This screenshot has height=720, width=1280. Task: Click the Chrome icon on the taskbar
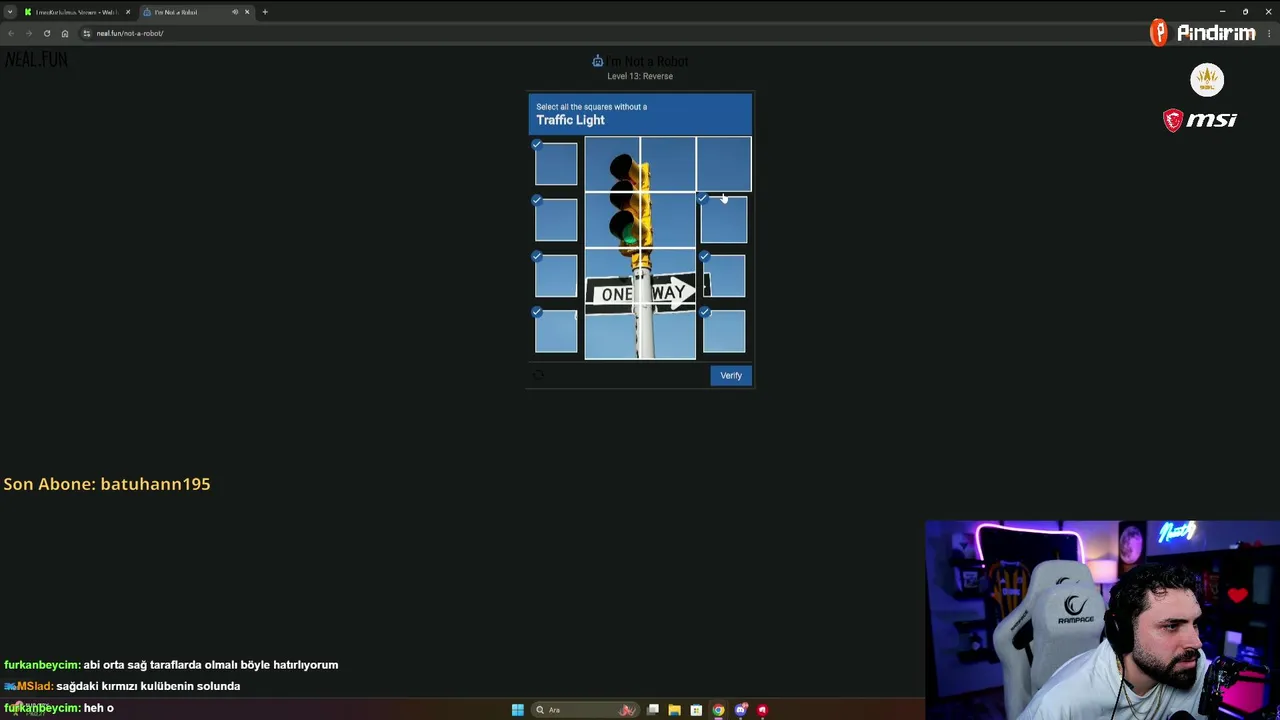pos(718,710)
